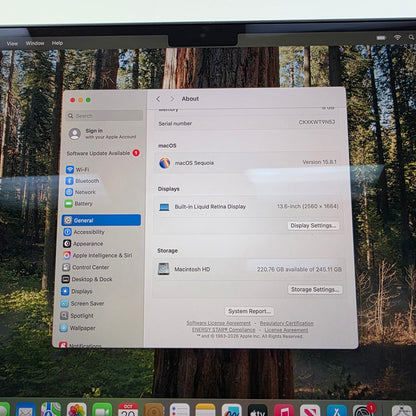This screenshot has width=416, height=416.
Task: Launch Music from the Dock
Action: tap(284, 410)
